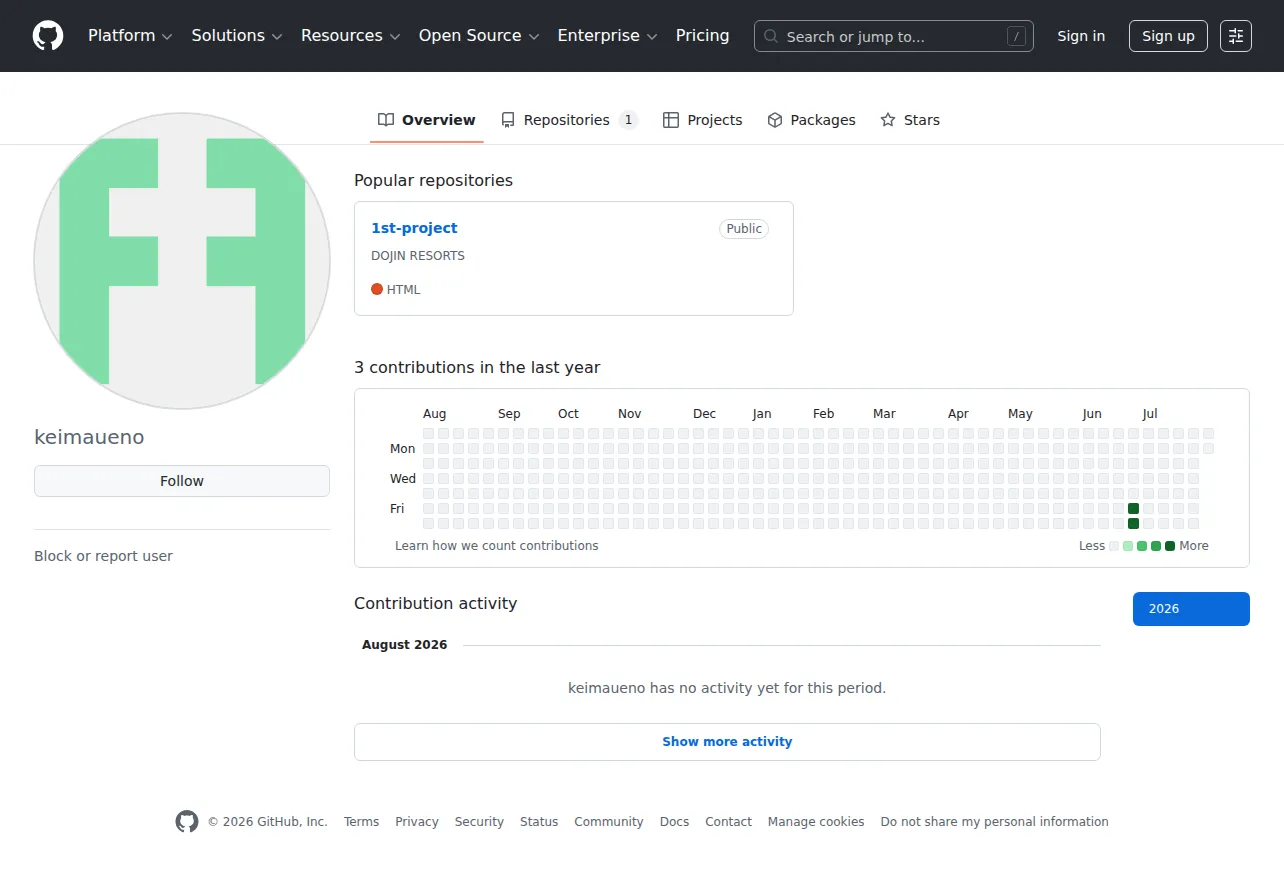
Task: Follow the user keimaueno
Action: coord(182,481)
